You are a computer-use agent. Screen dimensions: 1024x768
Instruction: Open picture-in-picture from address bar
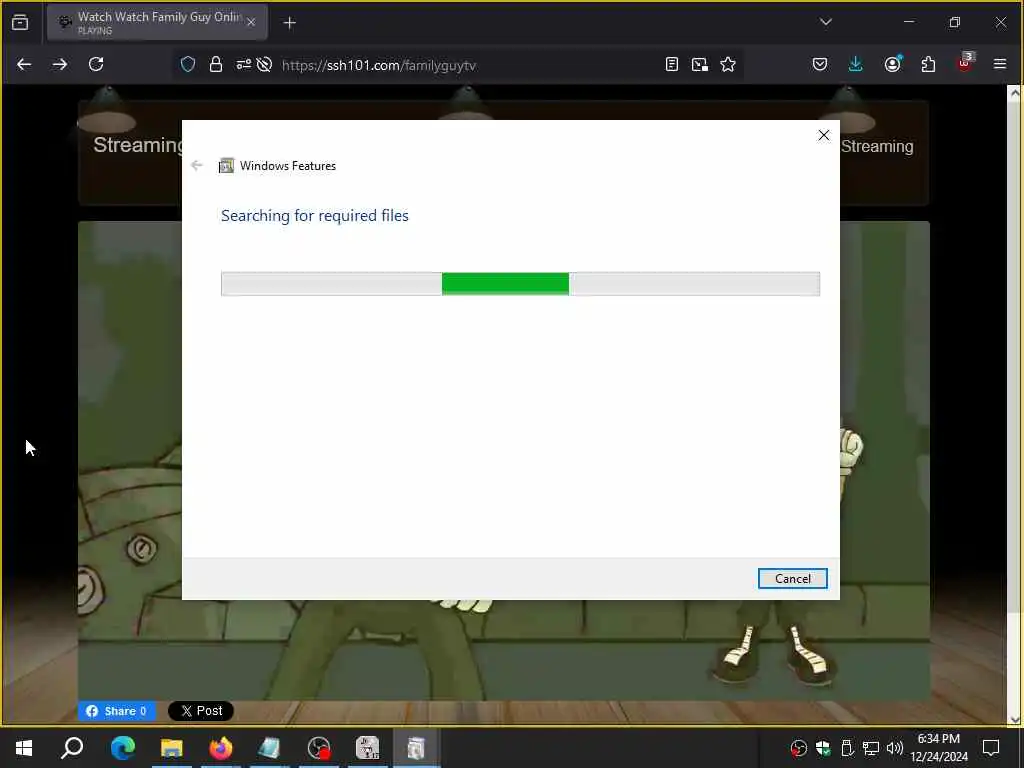point(699,64)
